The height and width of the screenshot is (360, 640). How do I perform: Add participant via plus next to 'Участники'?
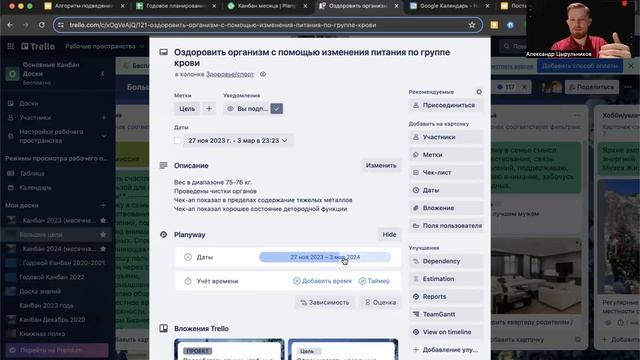(104, 118)
